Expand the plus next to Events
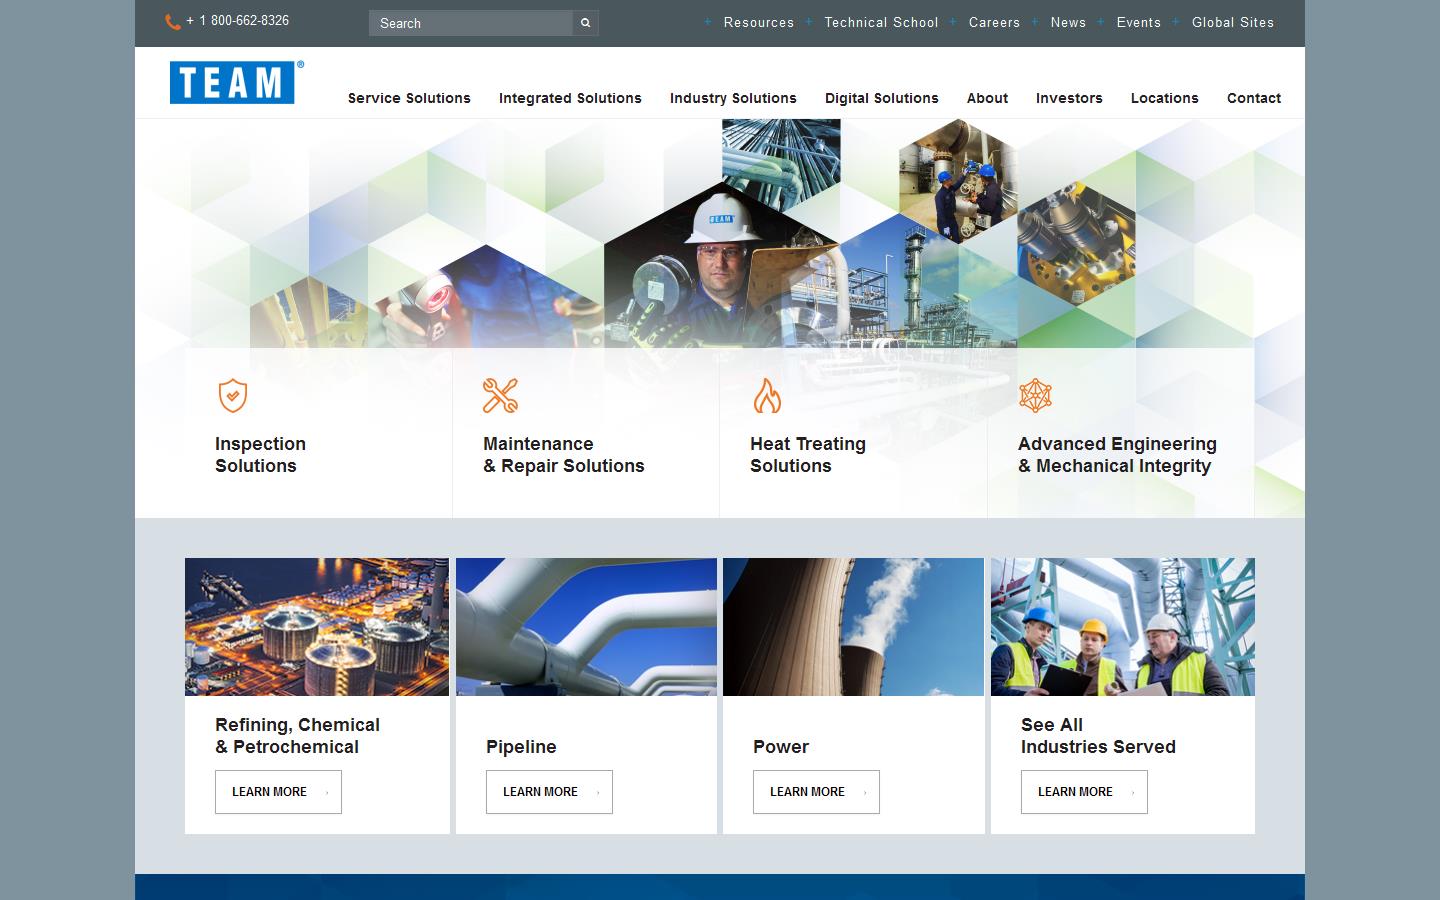The height and width of the screenshot is (900, 1440). point(1101,22)
